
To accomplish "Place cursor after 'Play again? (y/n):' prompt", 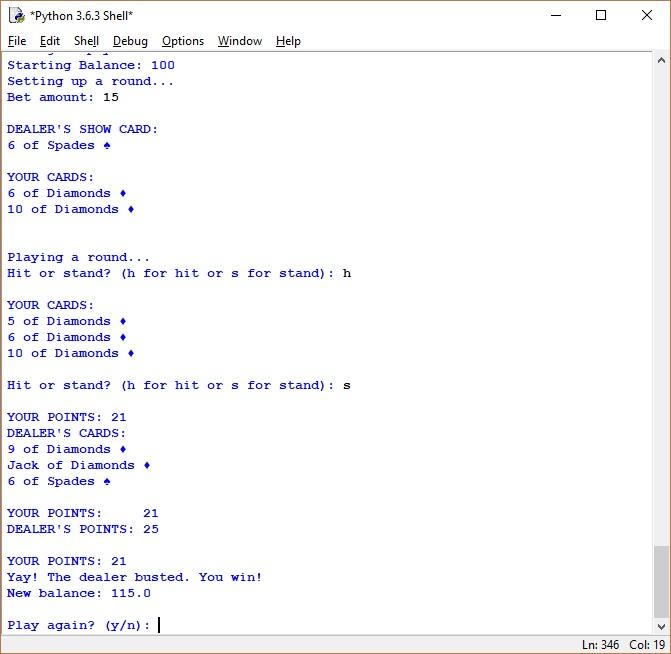I will 159,625.
